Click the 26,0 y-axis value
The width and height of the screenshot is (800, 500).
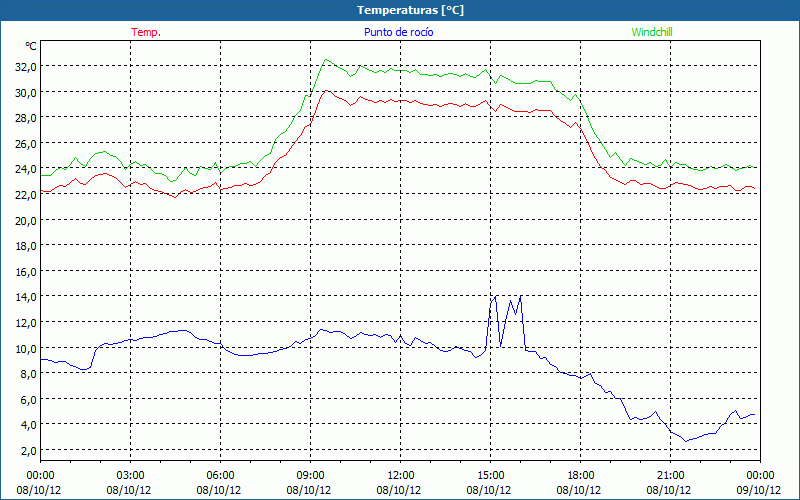pos(26,143)
